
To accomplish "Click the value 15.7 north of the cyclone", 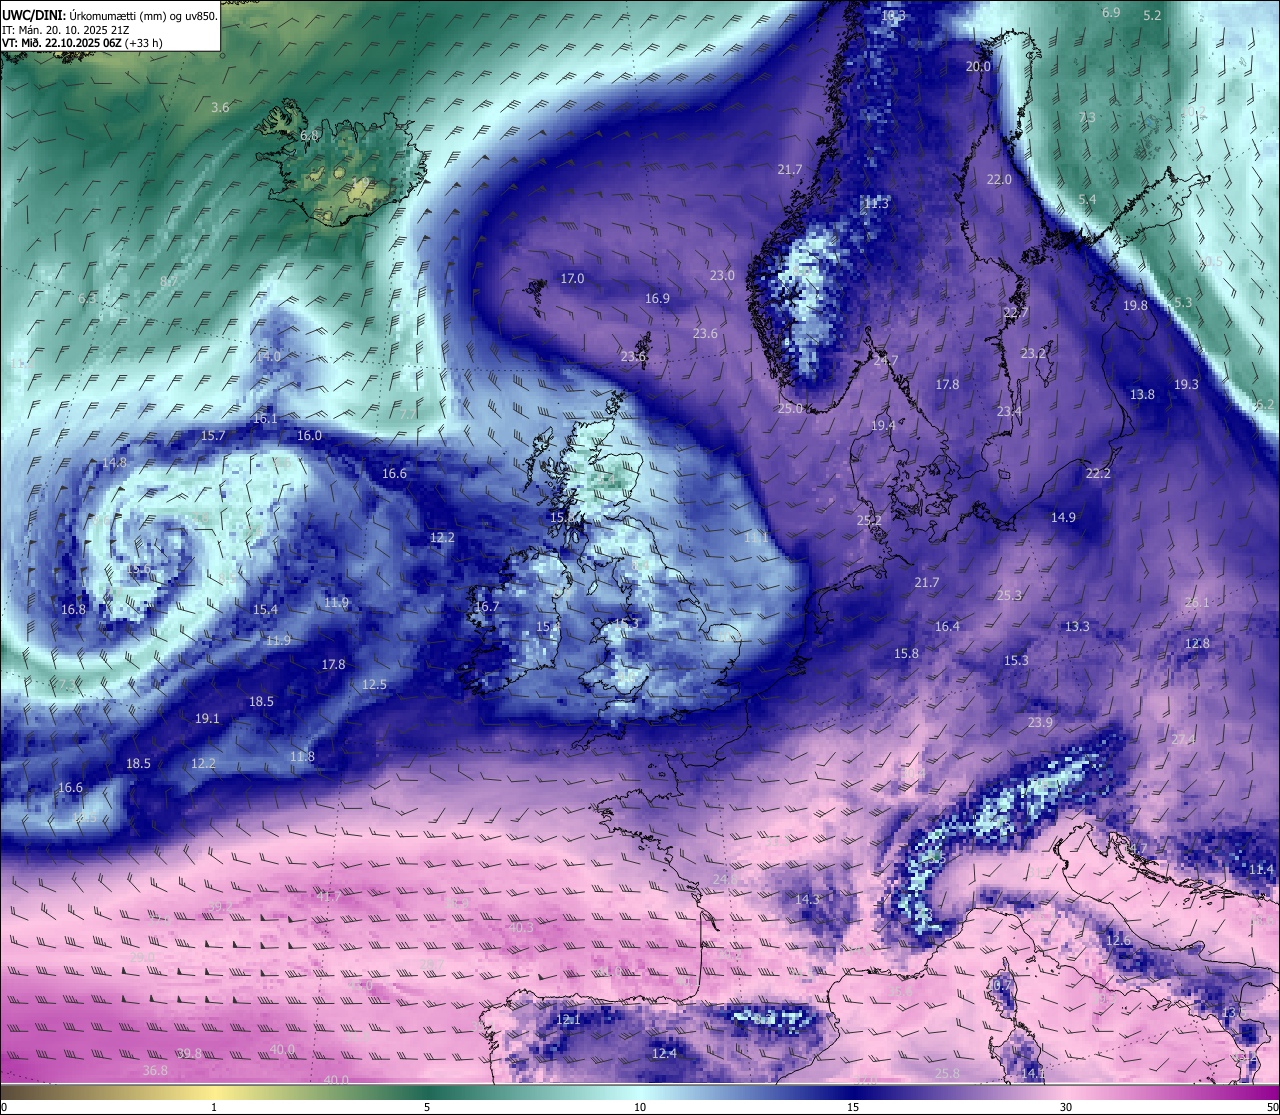I will pyautogui.click(x=213, y=436).
